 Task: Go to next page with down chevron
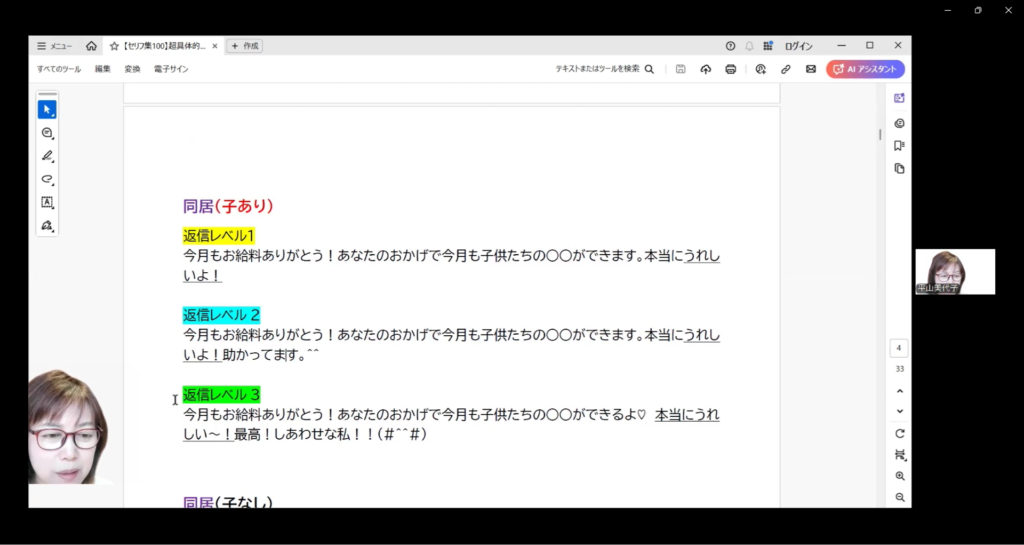point(900,411)
